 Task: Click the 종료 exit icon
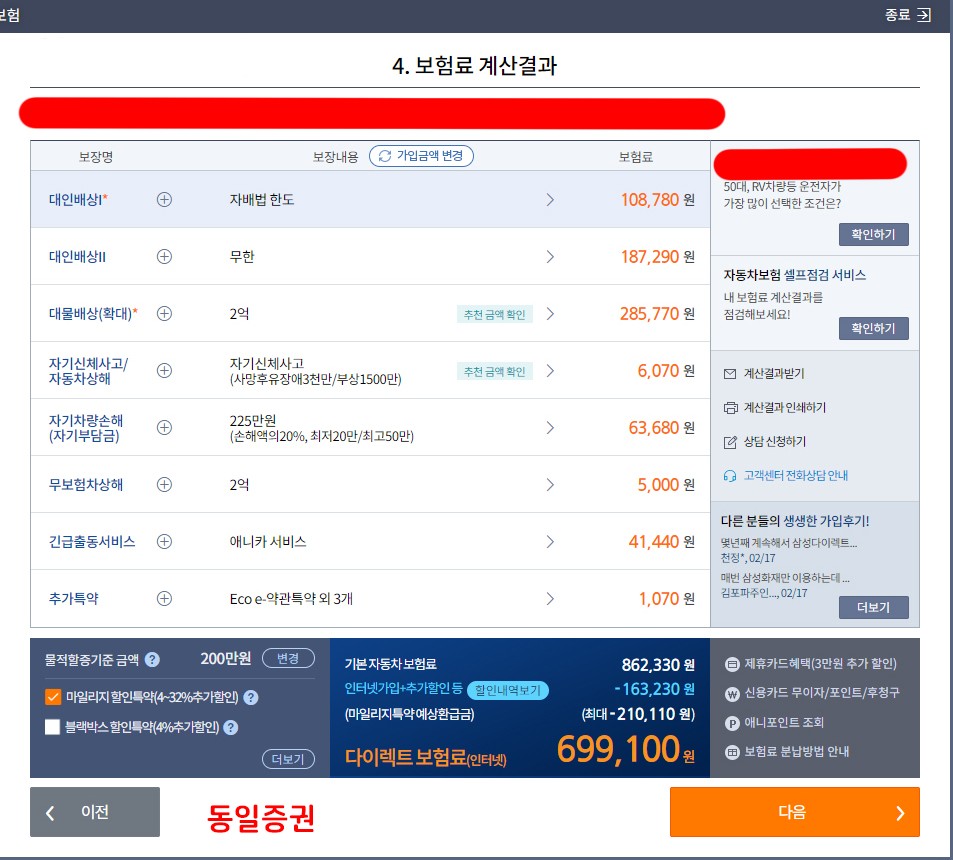pos(924,15)
